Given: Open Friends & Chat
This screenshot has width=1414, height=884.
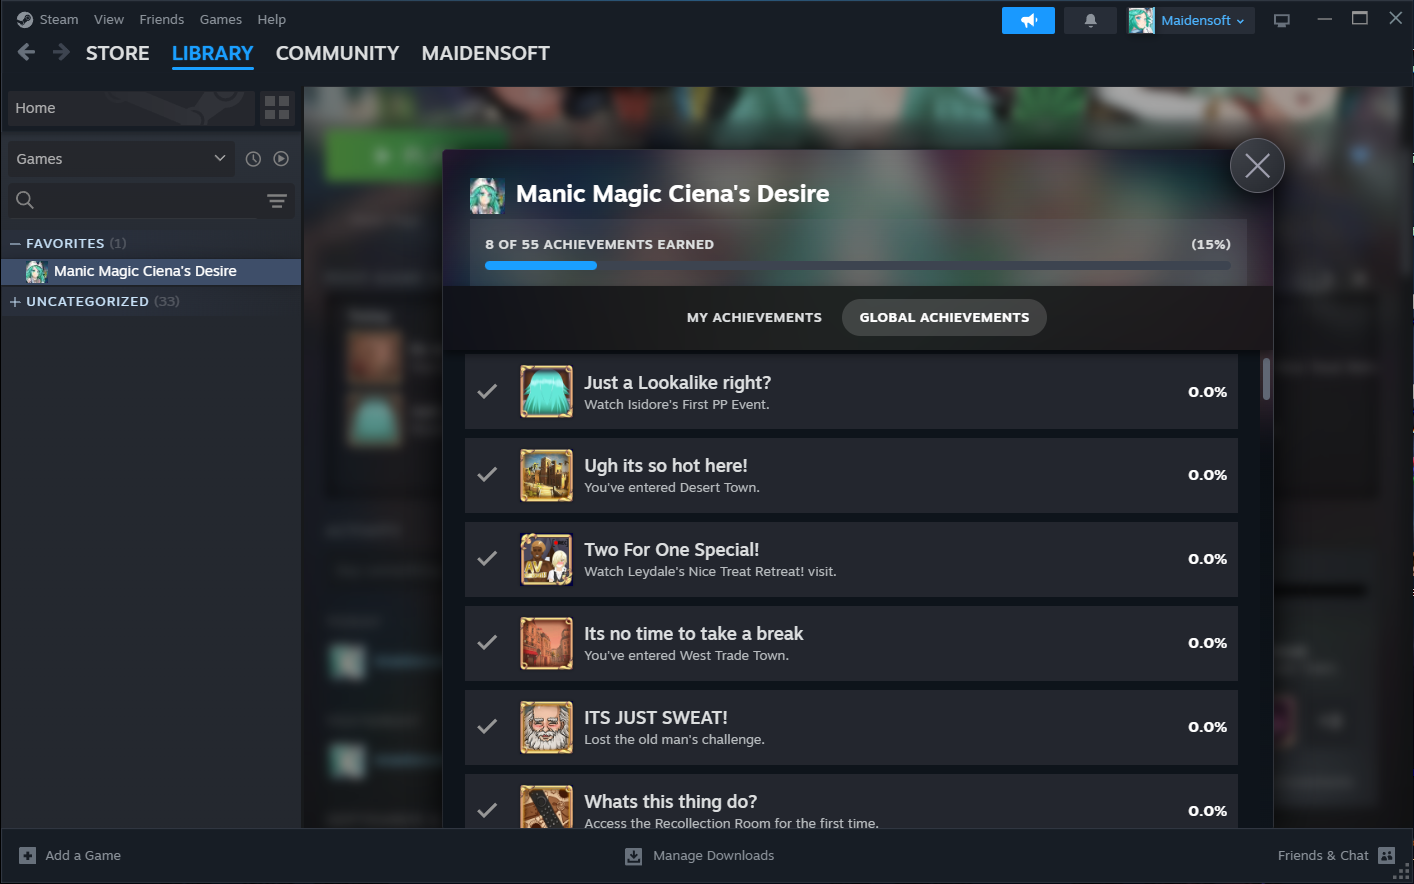Looking at the screenshot, I should point(1323,856).
